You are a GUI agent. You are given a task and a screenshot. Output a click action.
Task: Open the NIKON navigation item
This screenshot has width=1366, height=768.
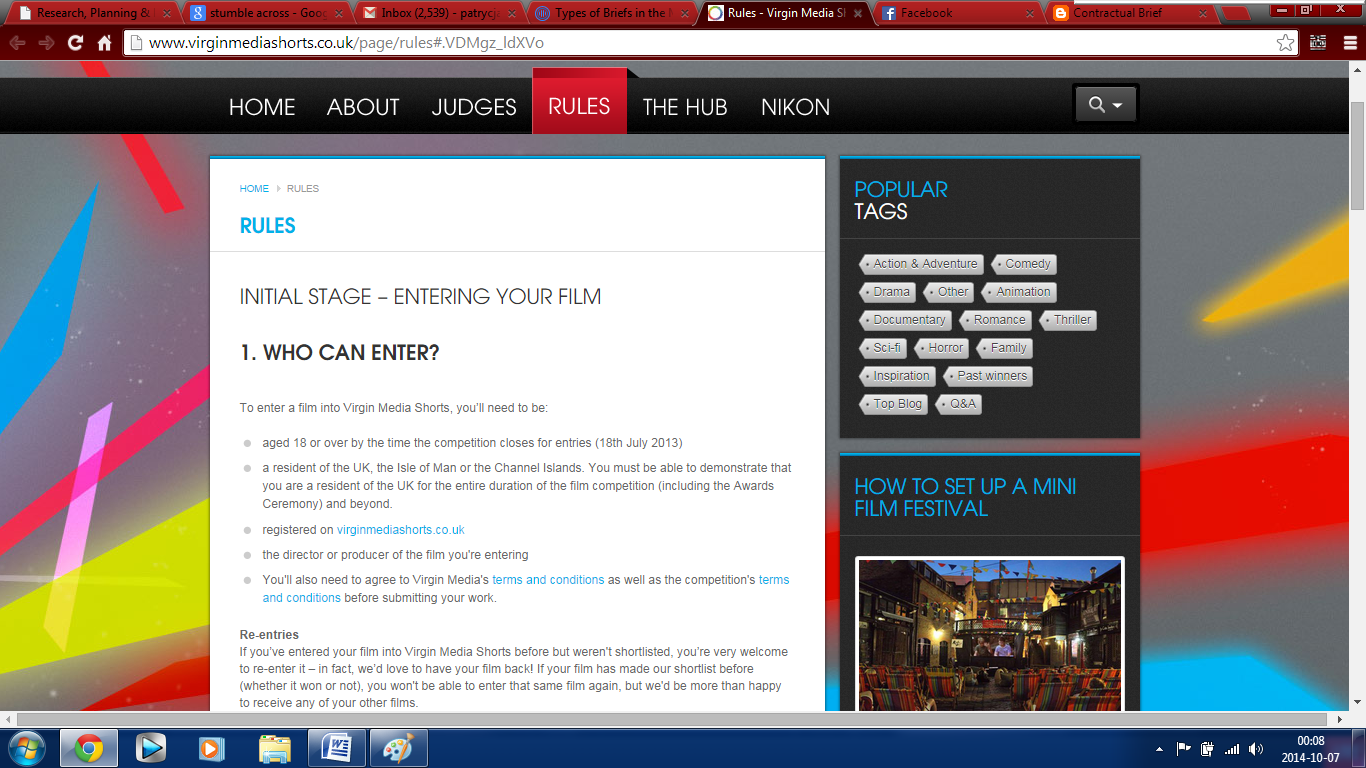click(x=795, y=107)
